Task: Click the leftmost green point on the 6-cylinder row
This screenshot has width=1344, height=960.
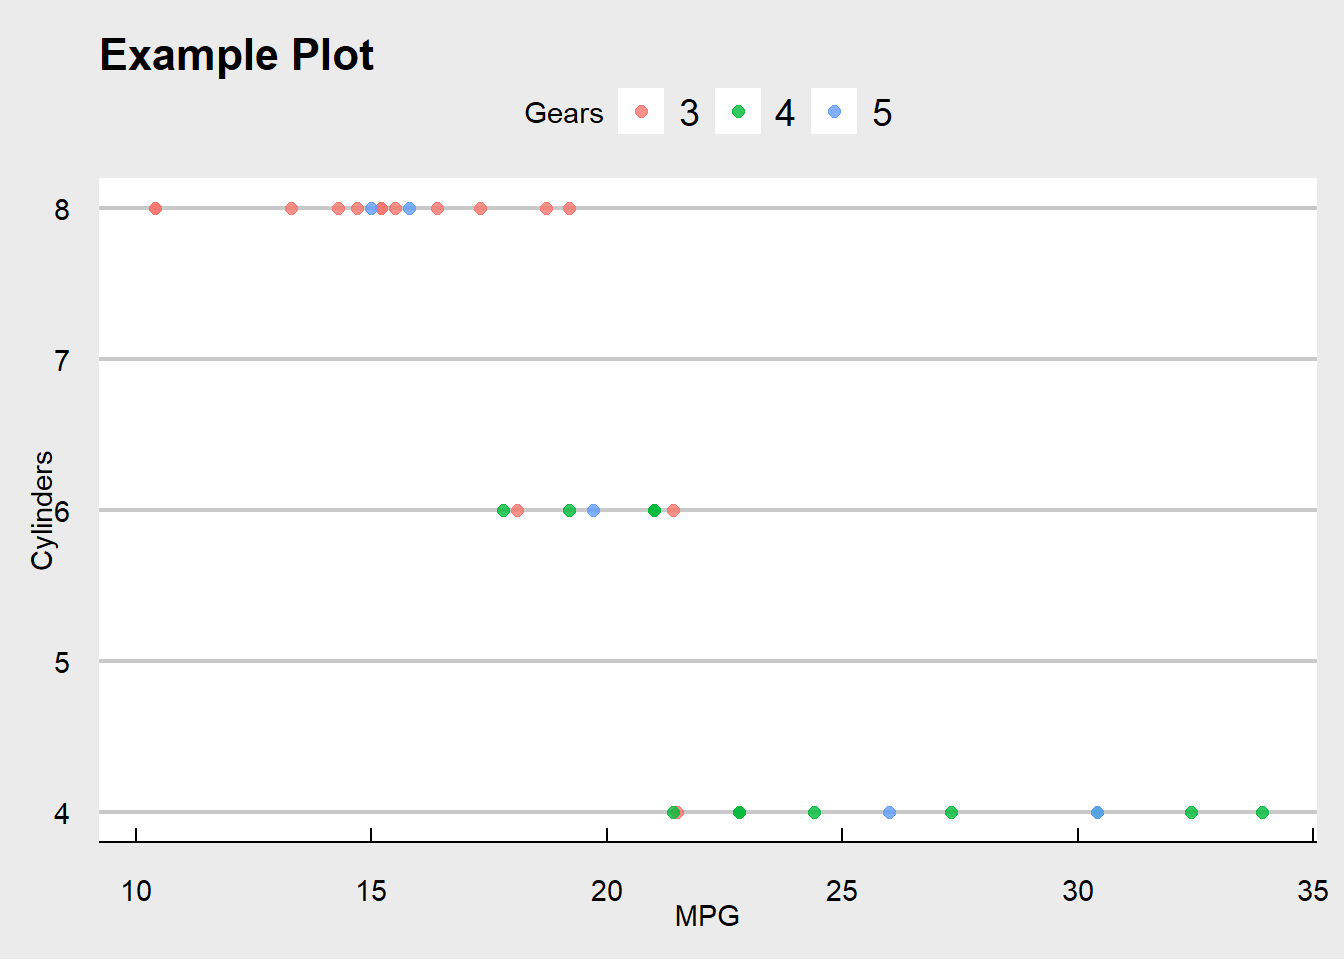Action: coord(503,510)
